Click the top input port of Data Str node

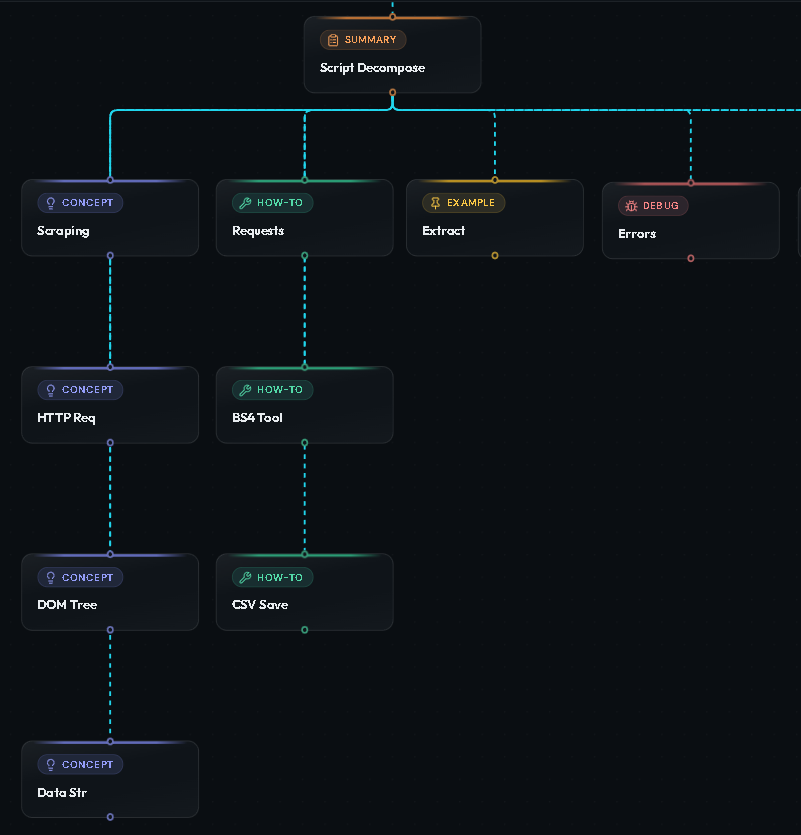(x=110, y=741)
